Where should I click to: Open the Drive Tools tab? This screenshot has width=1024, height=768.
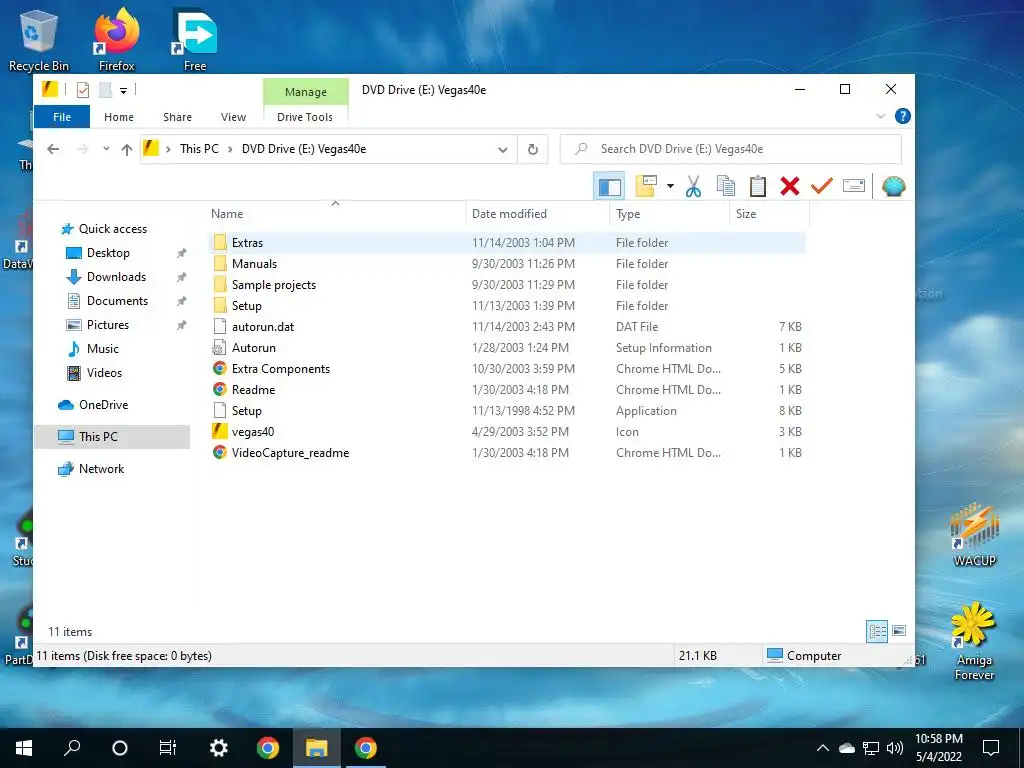click(305, 117)
